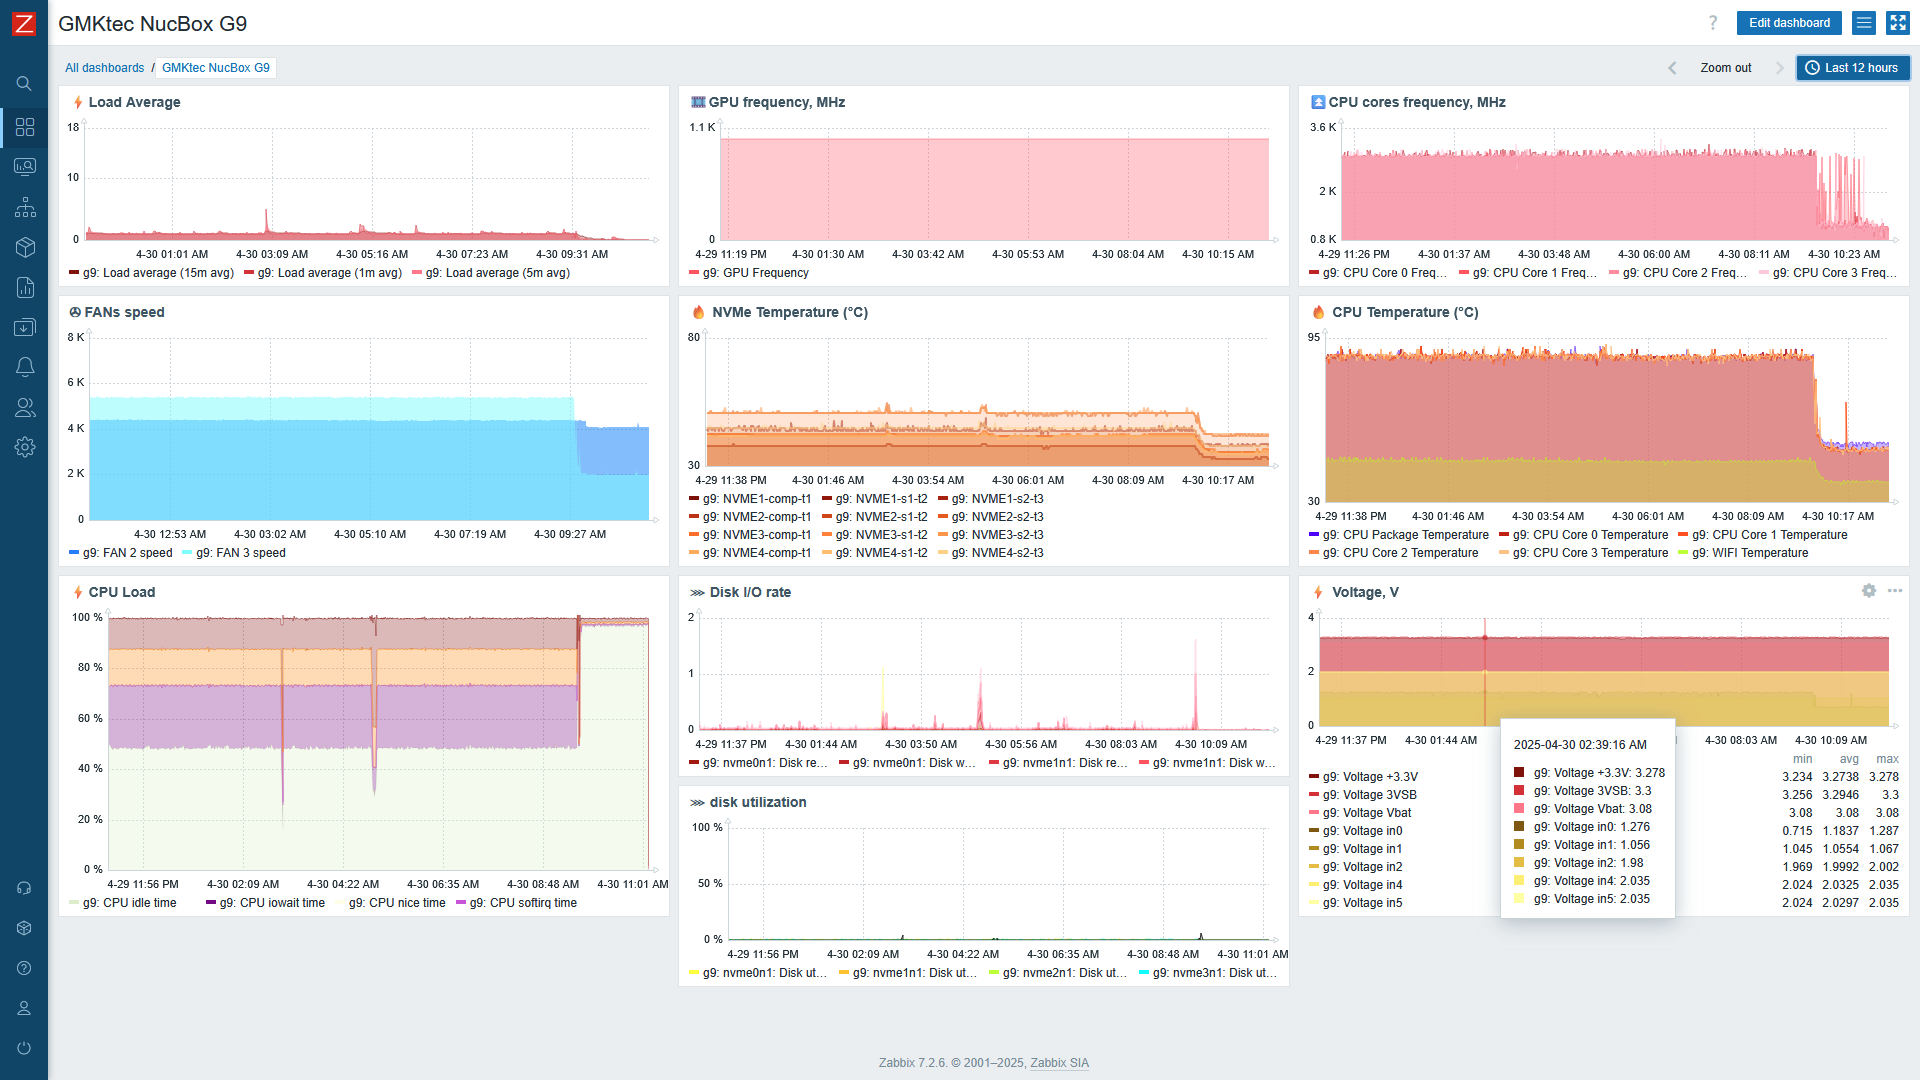
Task: Enter kiosk mode fullscreen icon
Action: [1897, 23]
